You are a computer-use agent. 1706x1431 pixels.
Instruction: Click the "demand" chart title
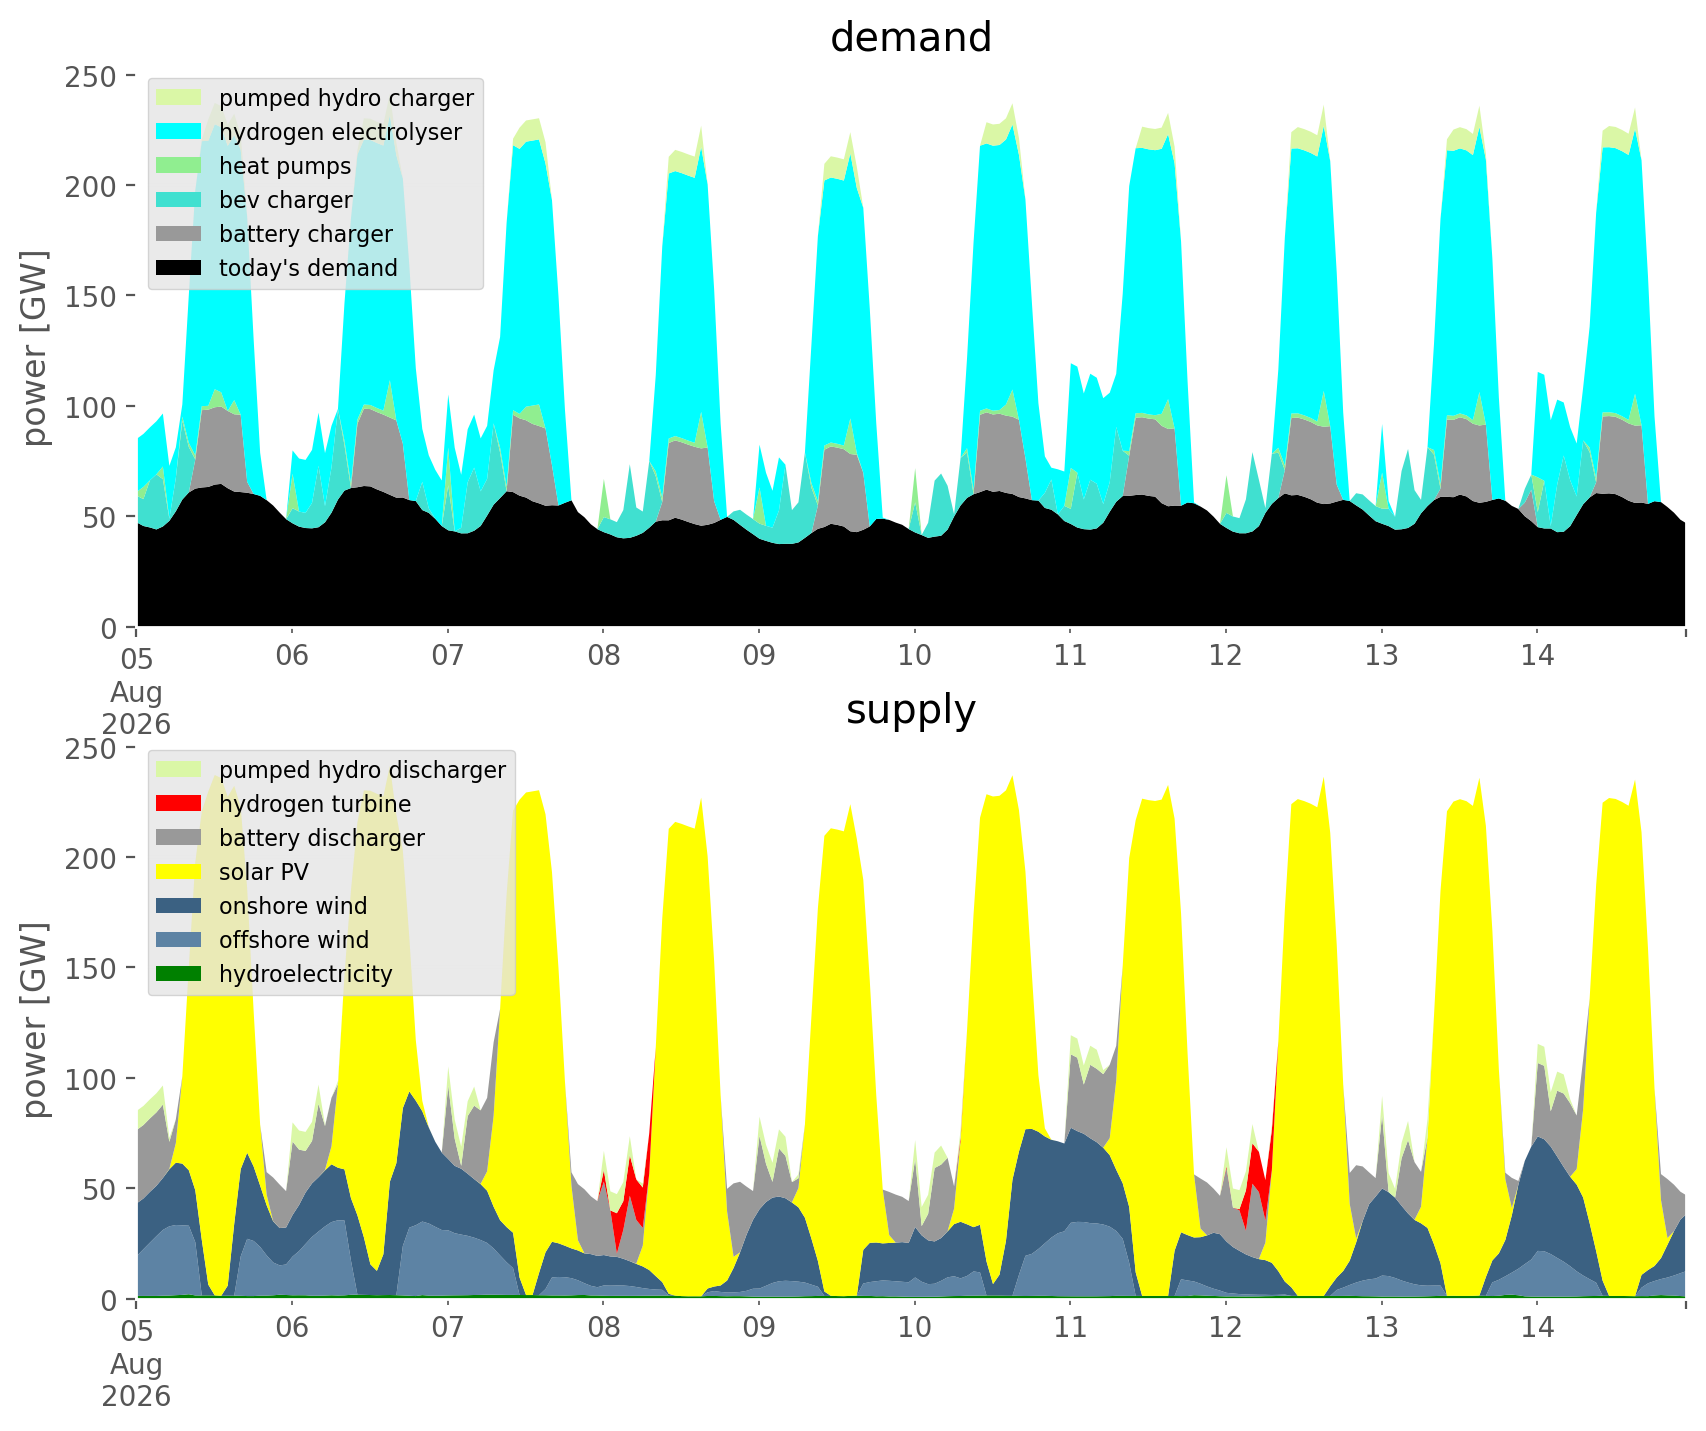(x=911, y=38)
